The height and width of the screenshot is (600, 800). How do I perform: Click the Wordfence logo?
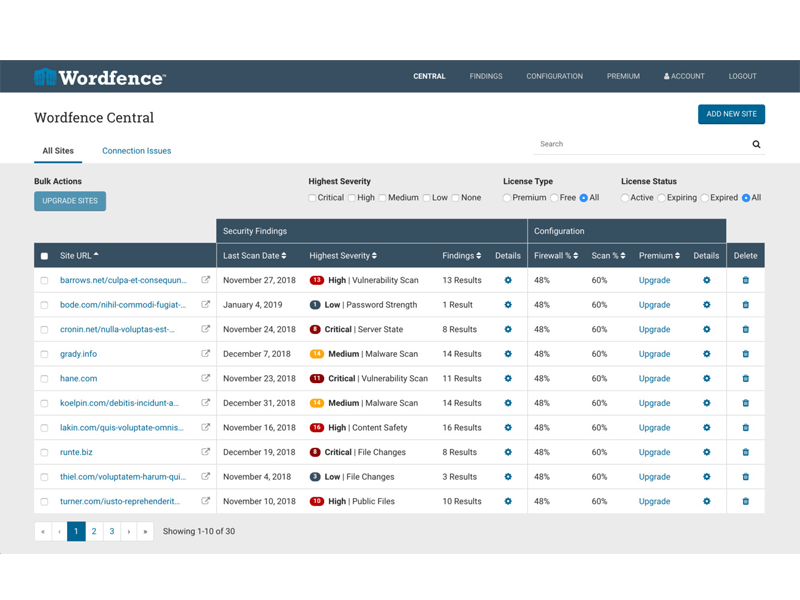(x=100, y=77)
